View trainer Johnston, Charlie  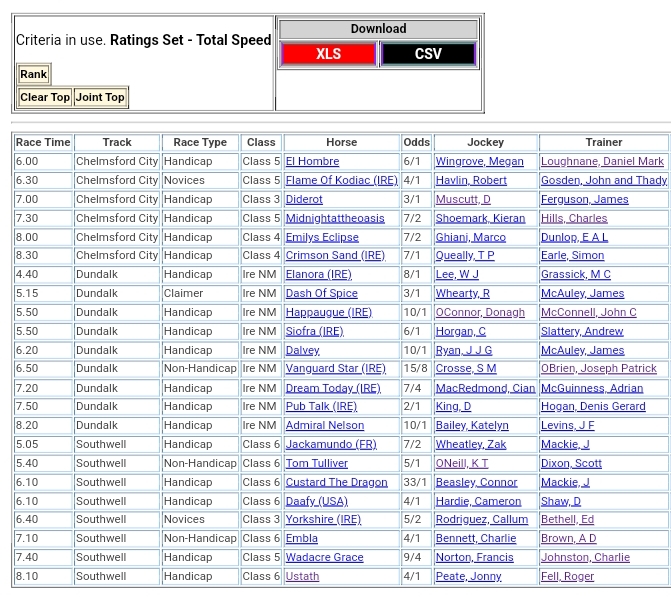tap(585, 557)
